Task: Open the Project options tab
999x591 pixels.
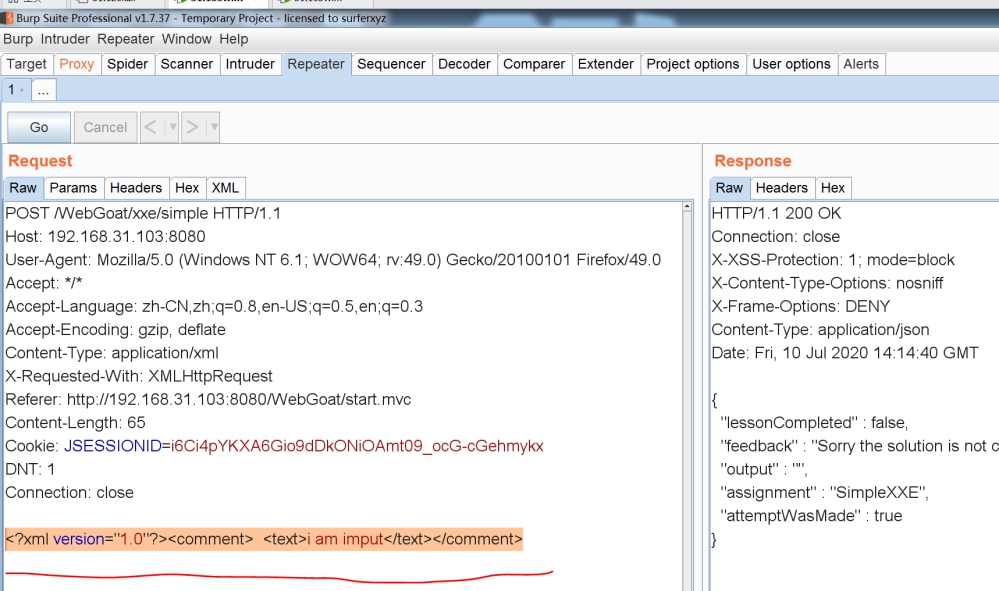Action: tap(693, 64)
